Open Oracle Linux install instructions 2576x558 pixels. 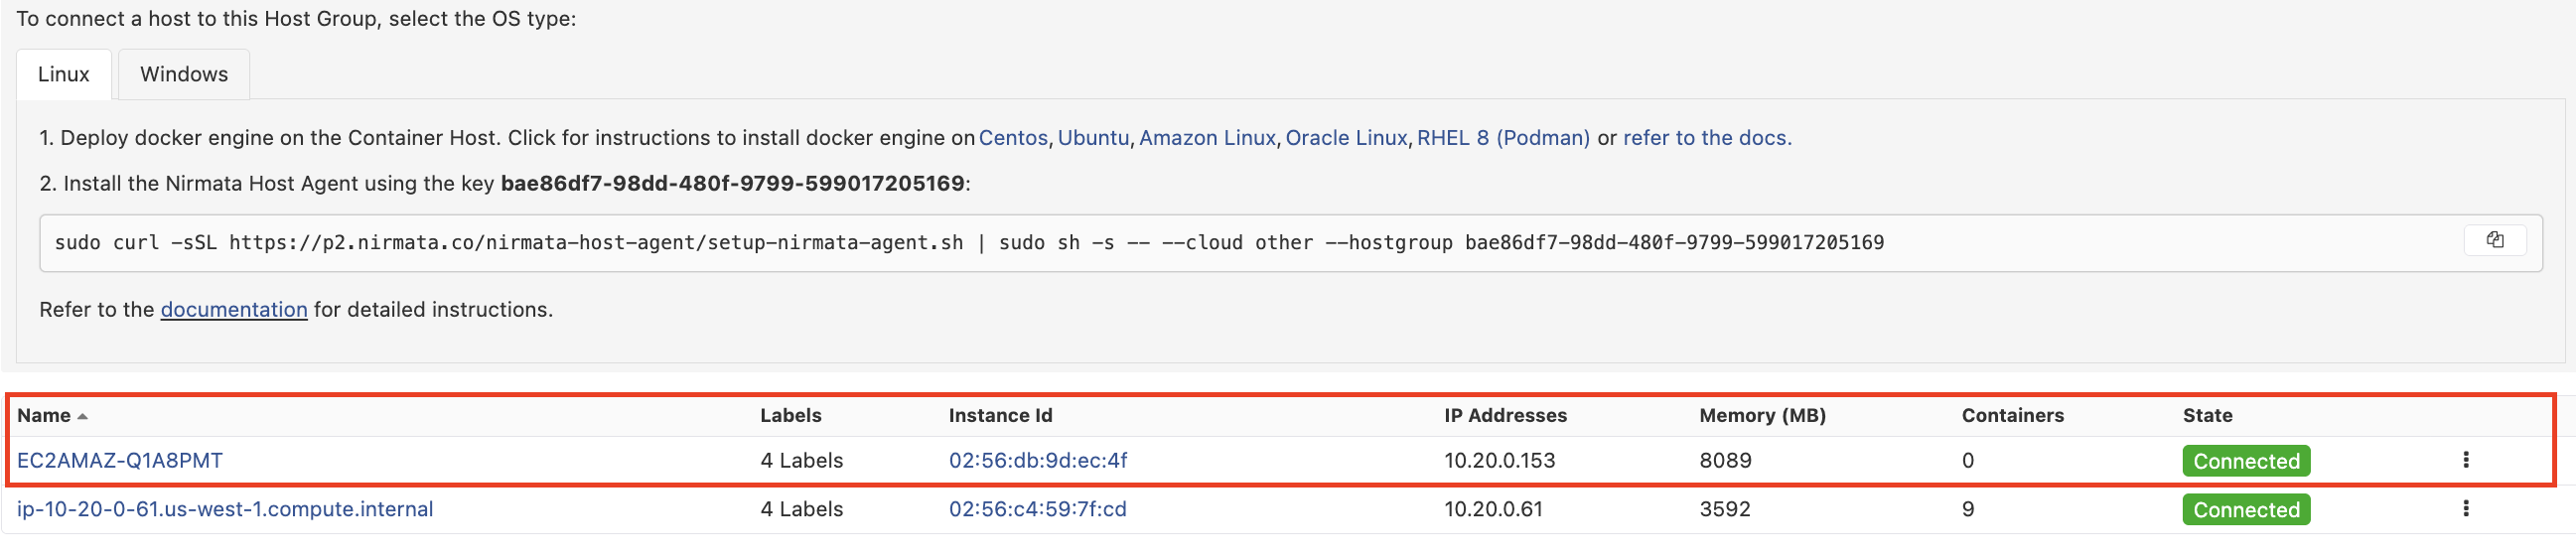pyautogui.click(x=1346, y=138)
